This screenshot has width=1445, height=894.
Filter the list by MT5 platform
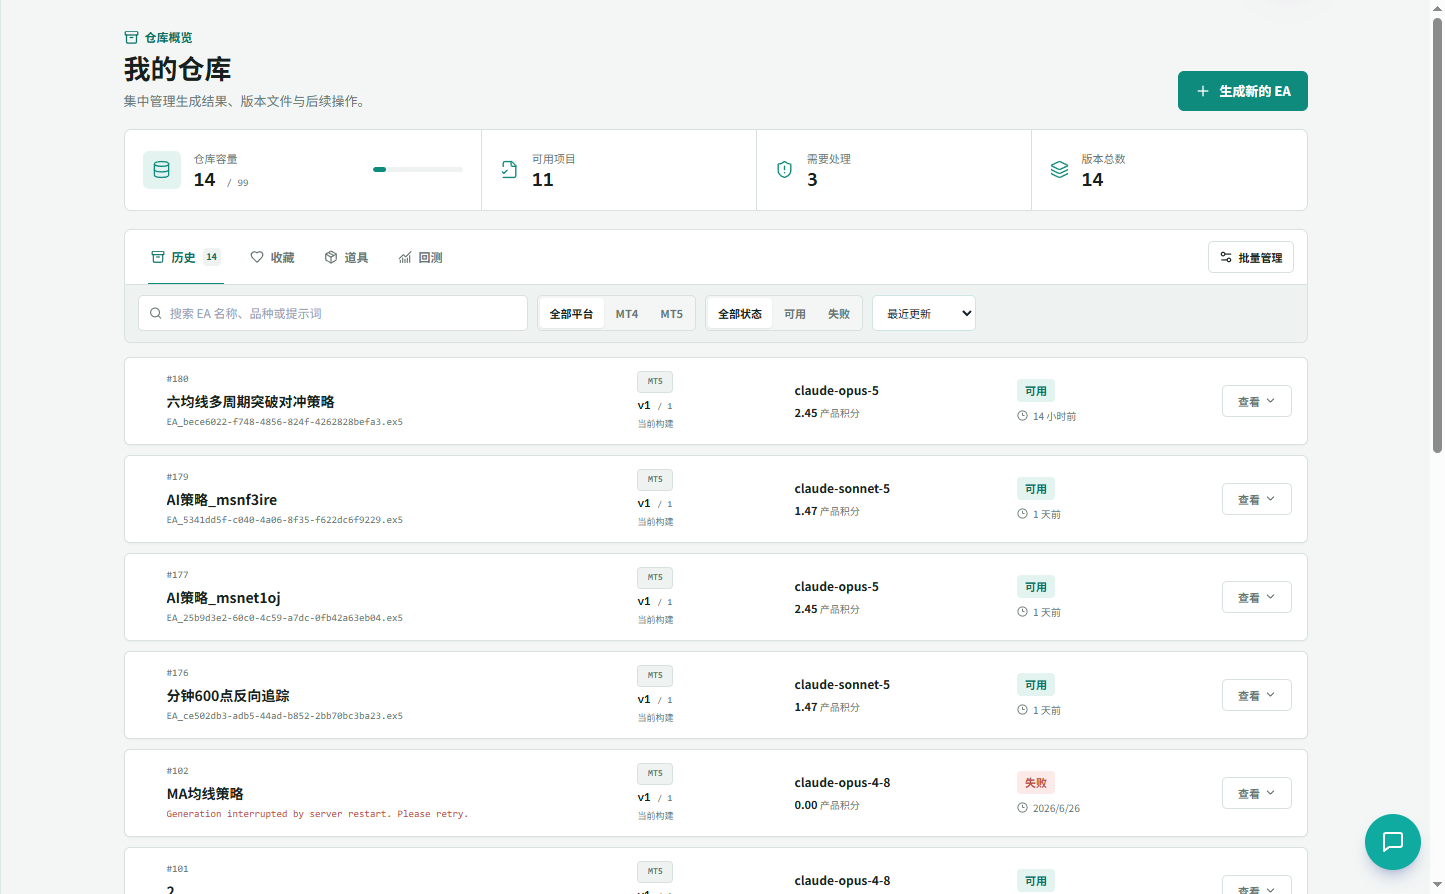(x=672, y=314)
